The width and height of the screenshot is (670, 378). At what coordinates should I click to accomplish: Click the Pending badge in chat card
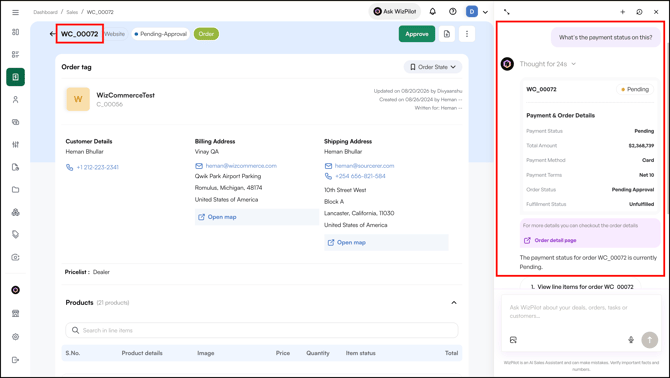[635, 89]
